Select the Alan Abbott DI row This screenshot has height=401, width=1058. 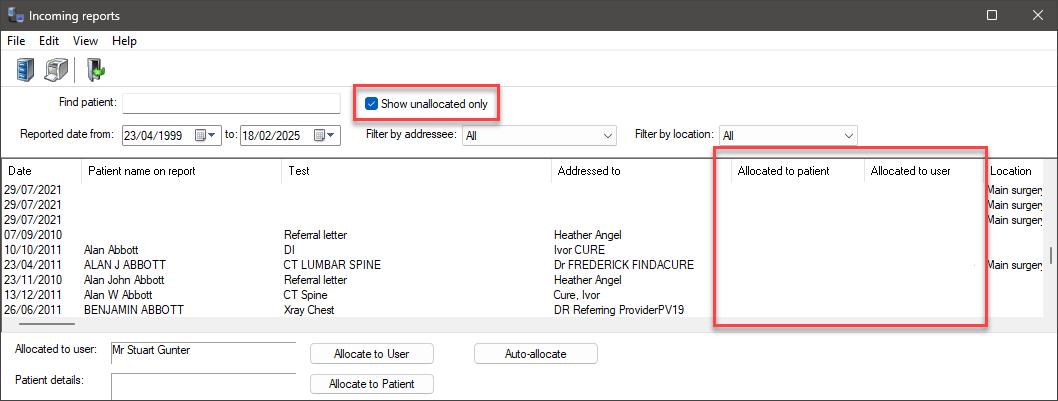[x=523, y=250]
